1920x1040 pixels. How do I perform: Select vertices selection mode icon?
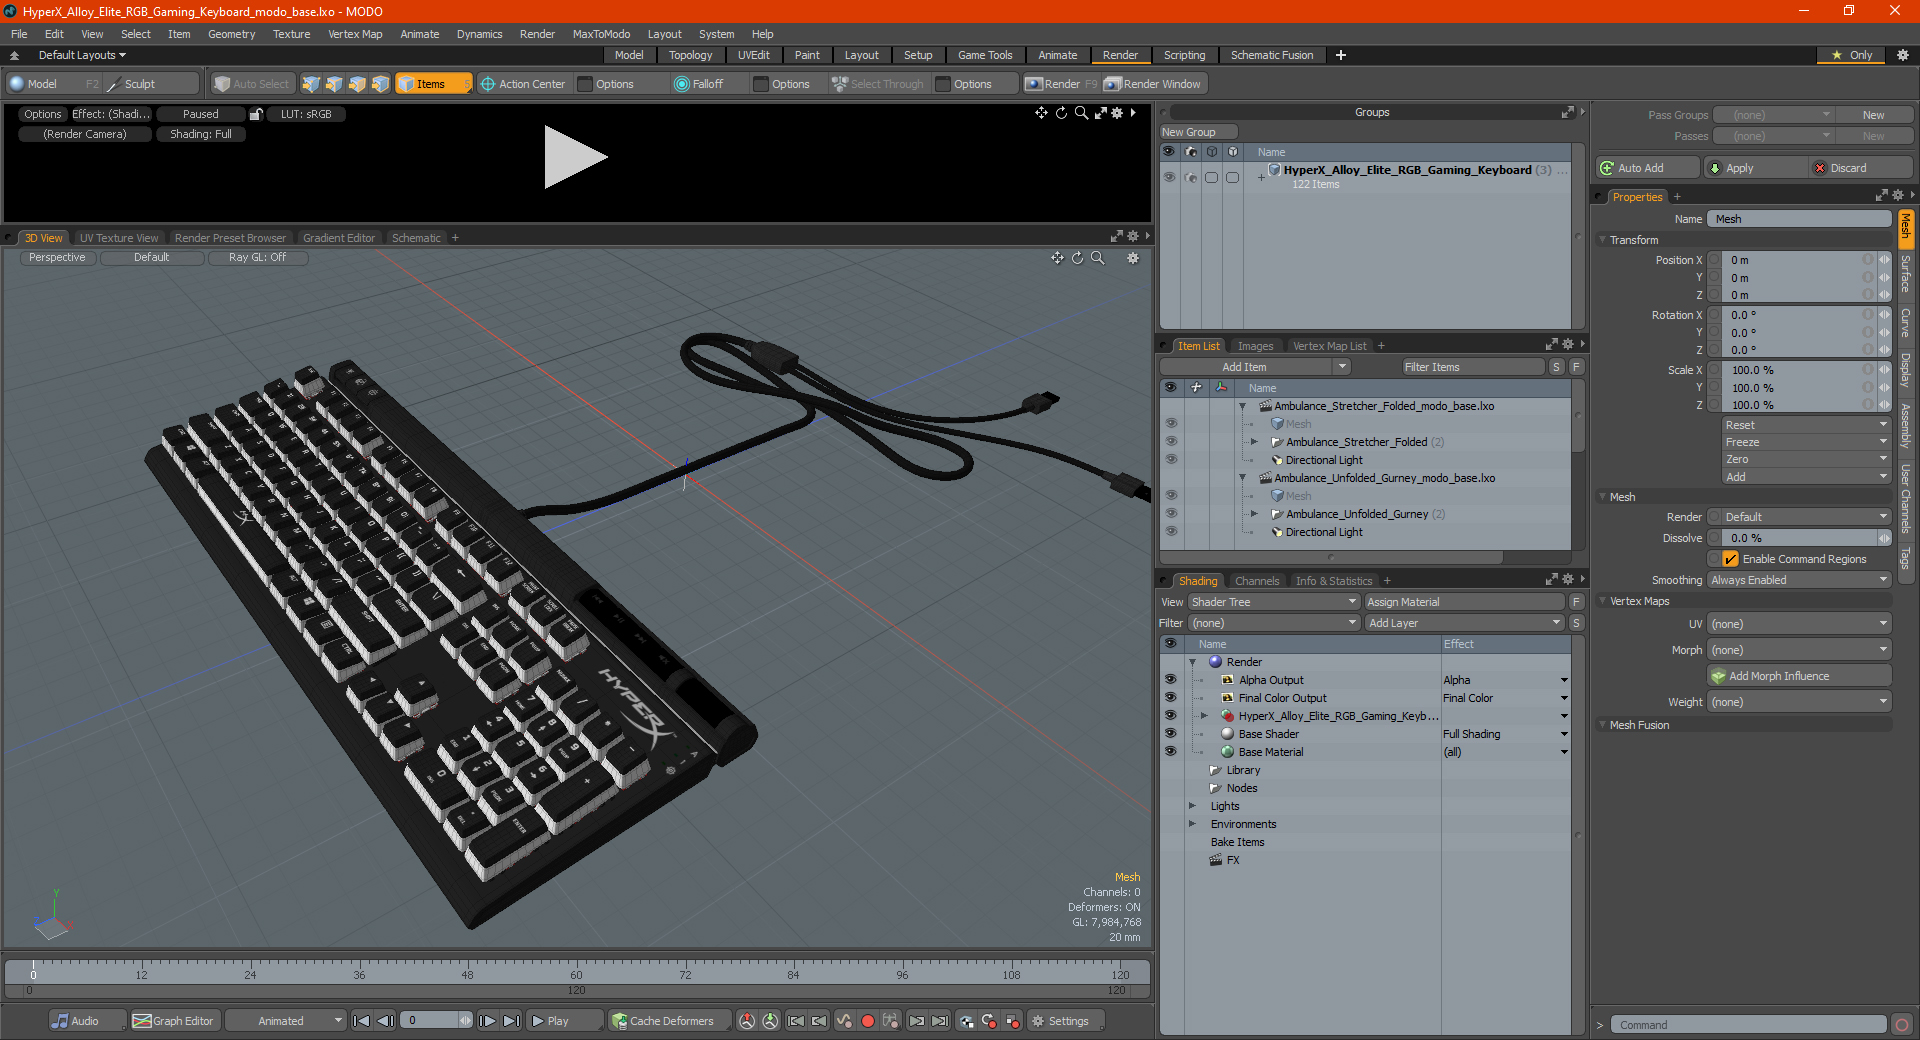tap(311, 84)
